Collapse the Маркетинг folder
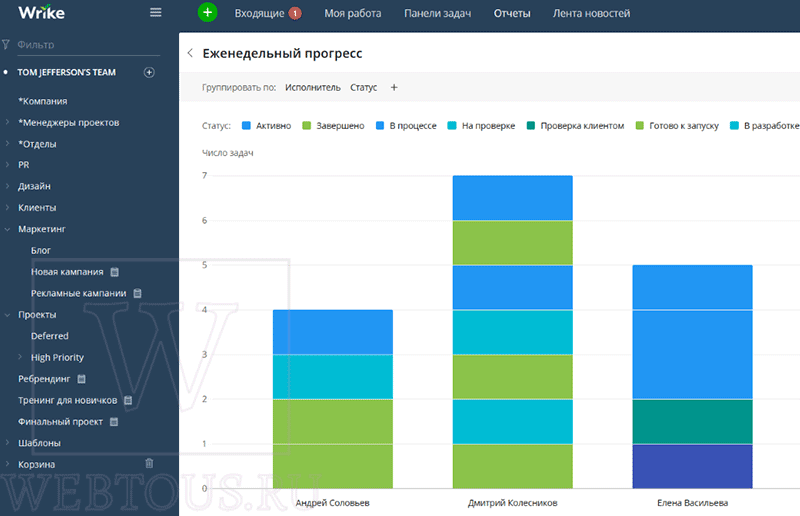The image size is (800, 516). click(x=7, y=229)
